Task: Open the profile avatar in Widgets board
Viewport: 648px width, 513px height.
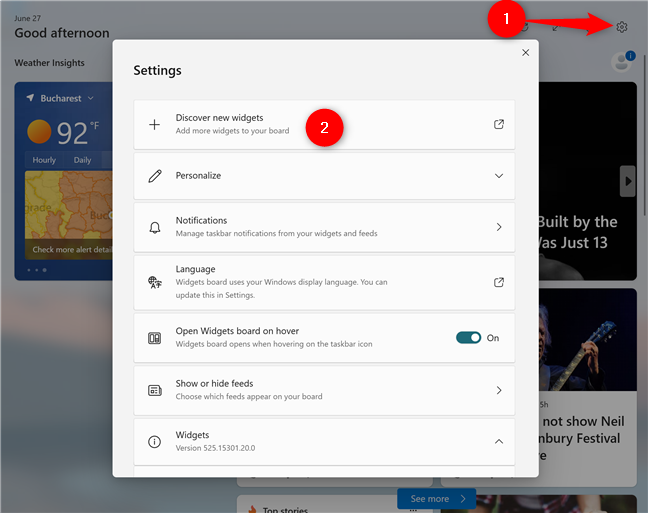Action: 622,62
